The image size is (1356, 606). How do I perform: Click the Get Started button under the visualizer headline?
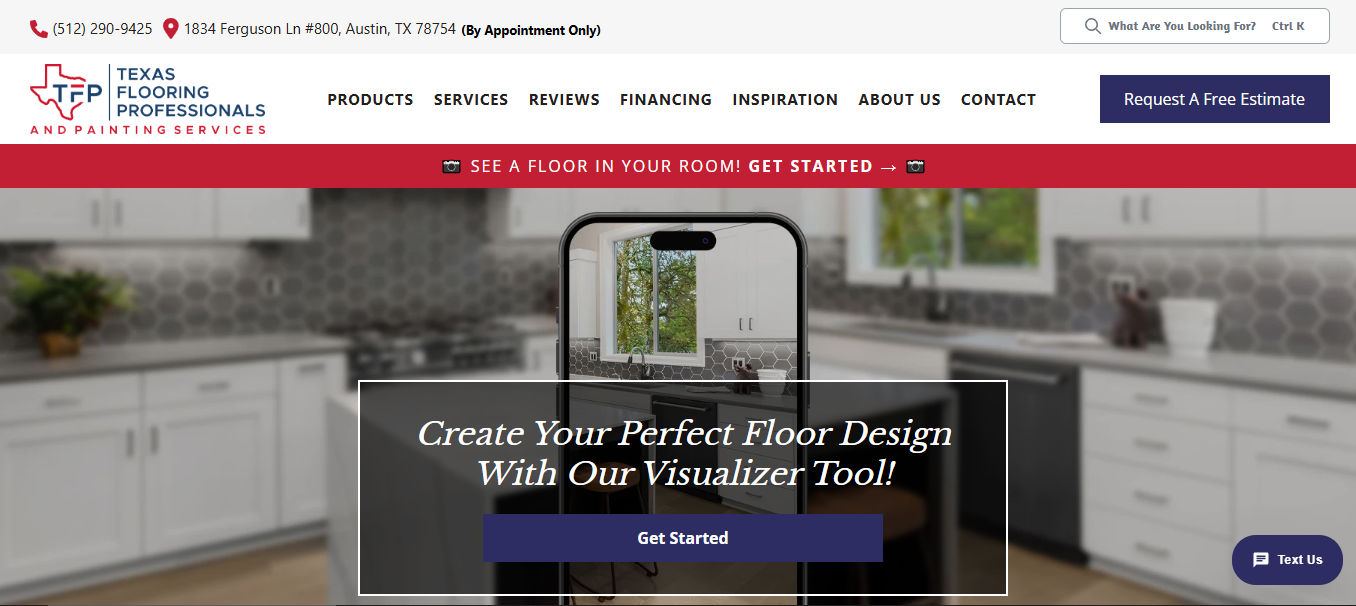pyautogui.click(x=683, y=538)
